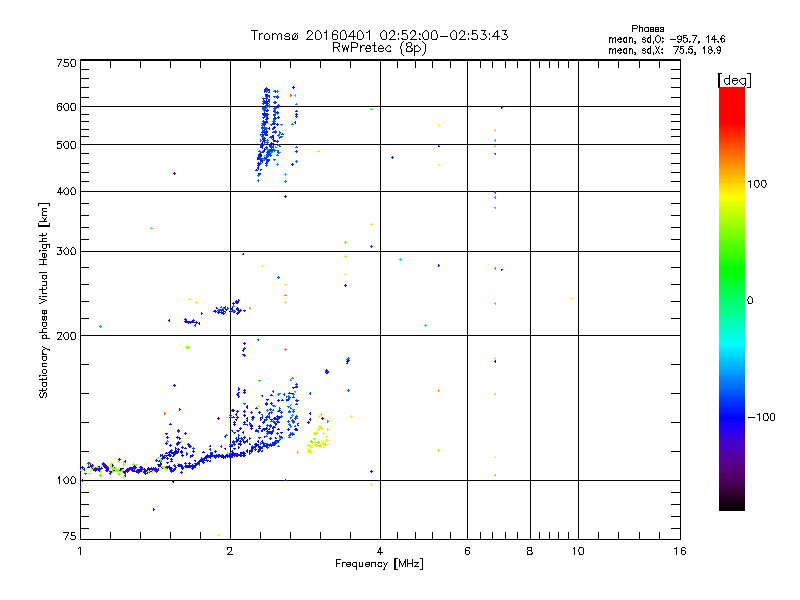Click the x-axis label '1'
Screen dimensions: 800x600
(80, 551)
